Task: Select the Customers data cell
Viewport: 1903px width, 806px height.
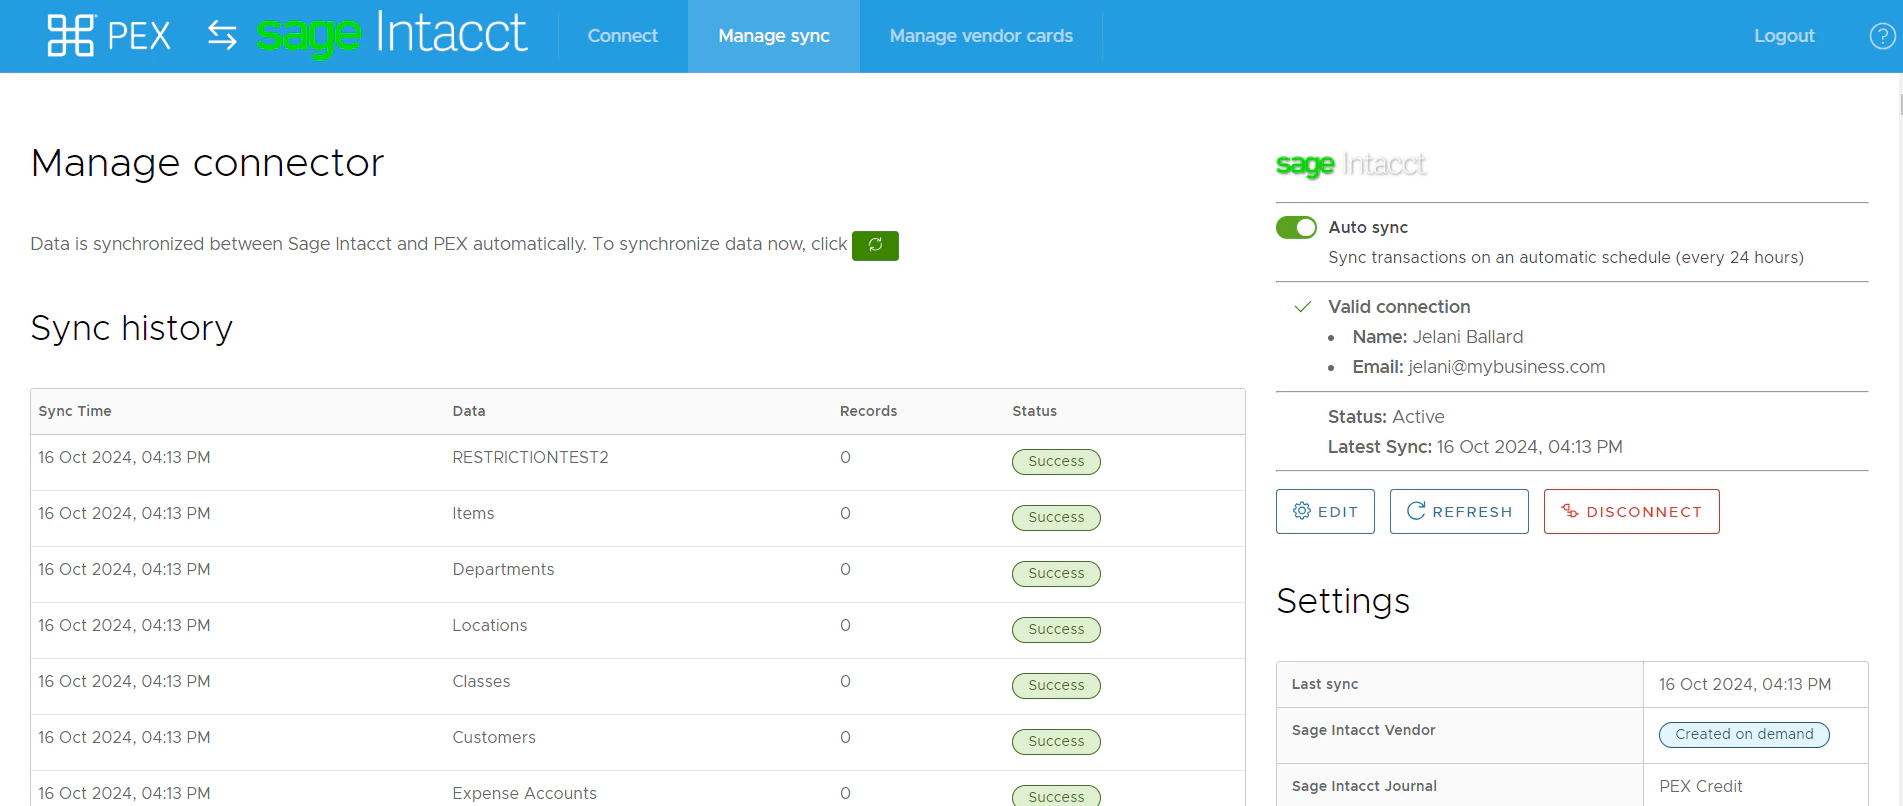Action: tap(494, 737)
